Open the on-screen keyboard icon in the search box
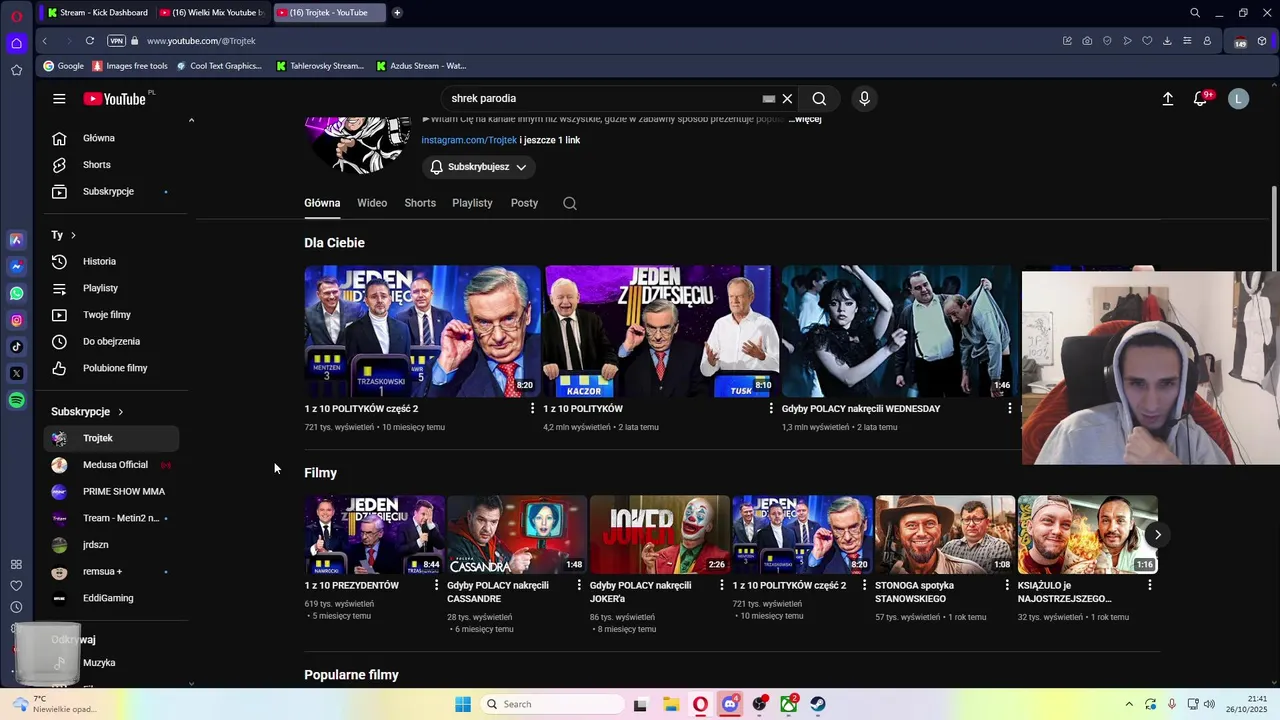 [768, 98]
